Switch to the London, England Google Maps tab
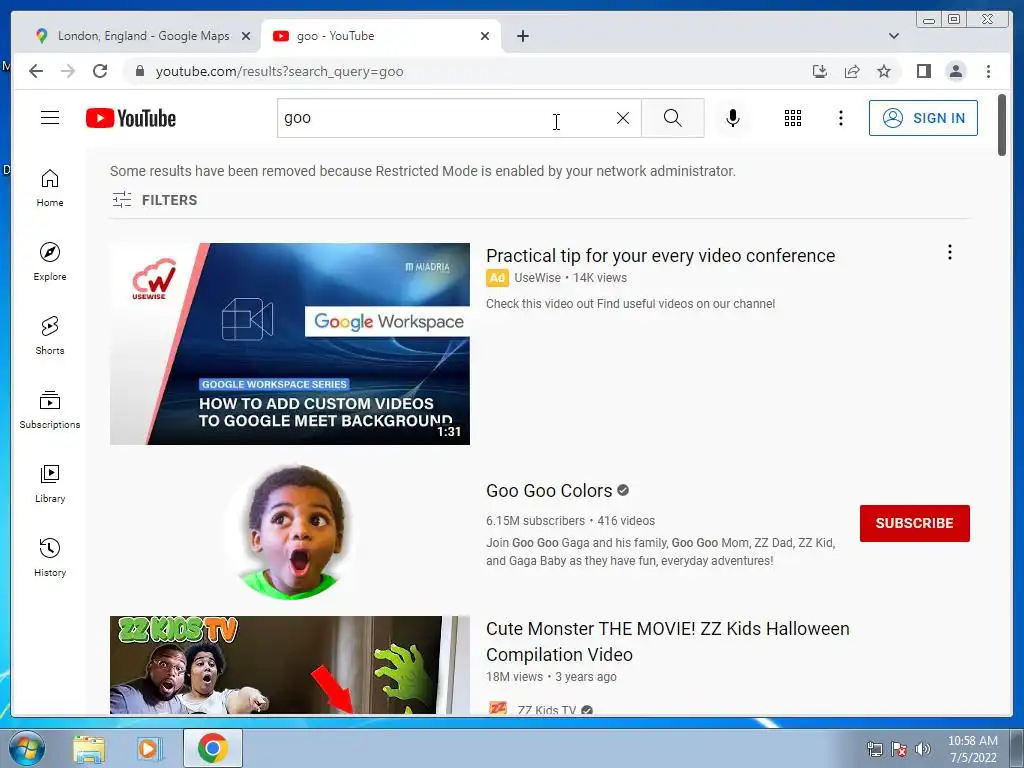 [x=143, y=36]
